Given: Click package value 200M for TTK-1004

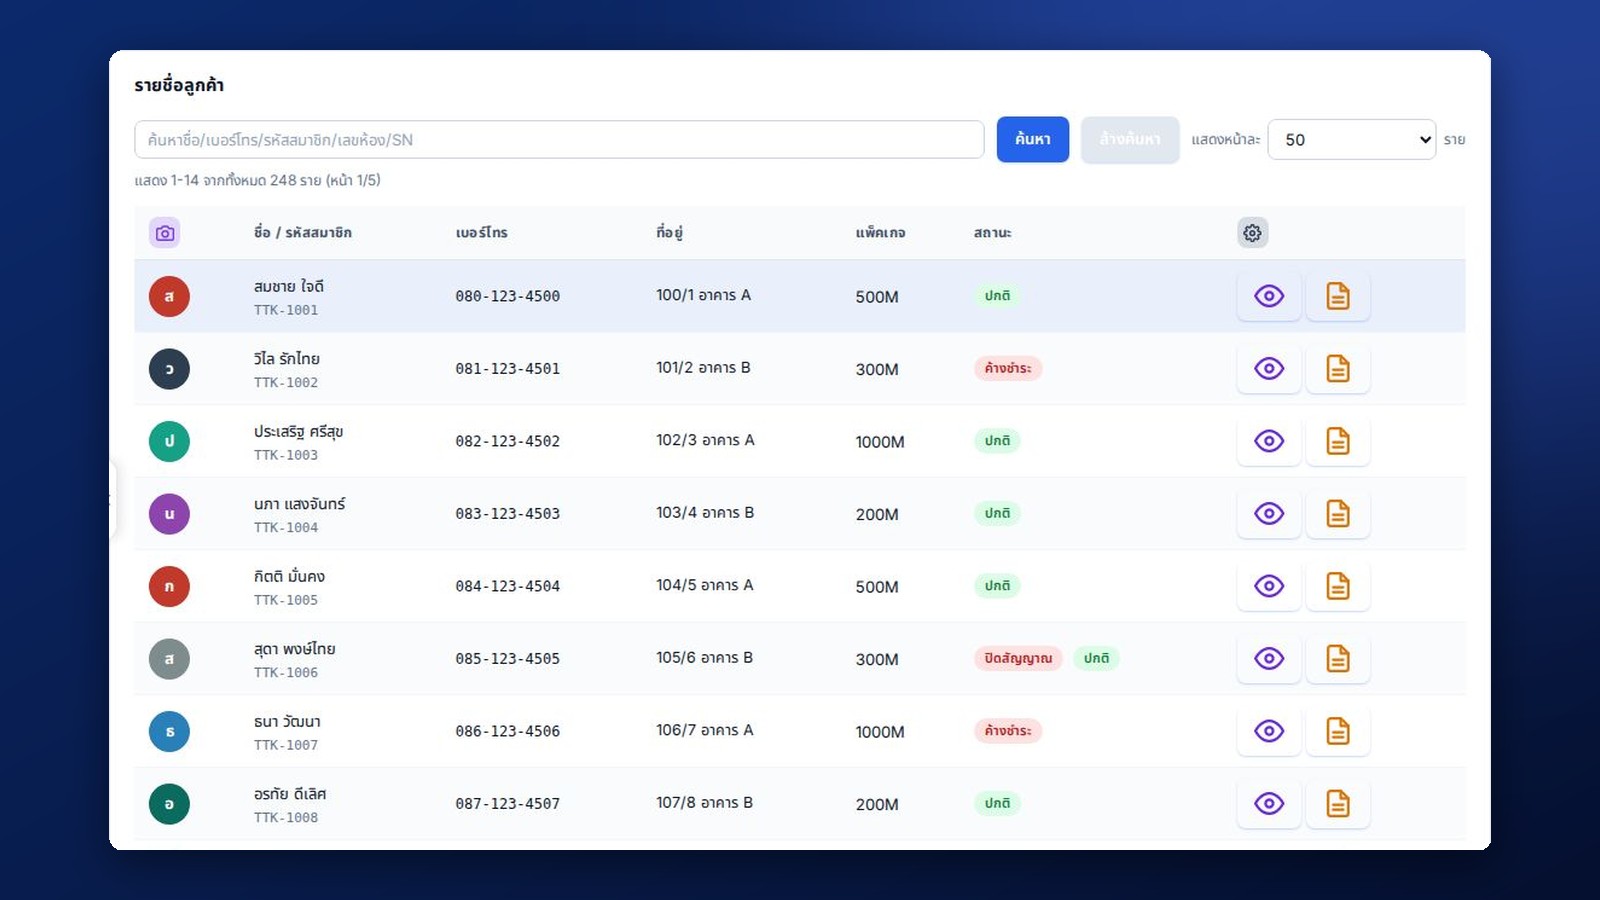Looking at the screenshot, I should pyautogui.click(x=877, y=514).
